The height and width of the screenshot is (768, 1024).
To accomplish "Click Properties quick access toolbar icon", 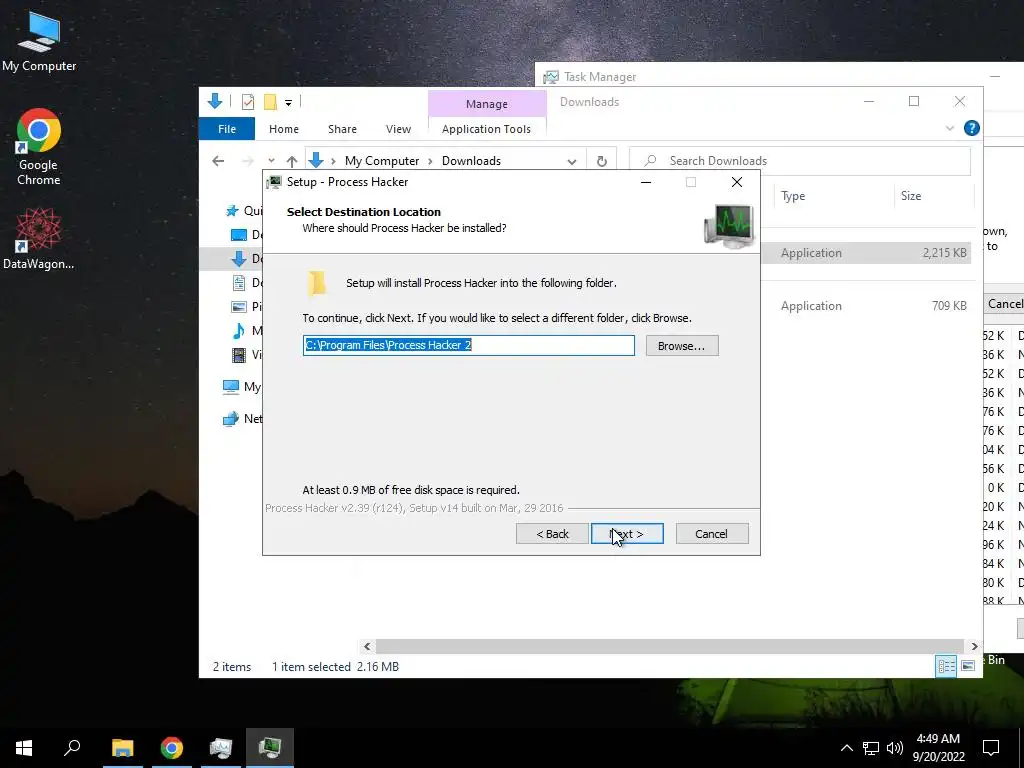I will point(248,101).
